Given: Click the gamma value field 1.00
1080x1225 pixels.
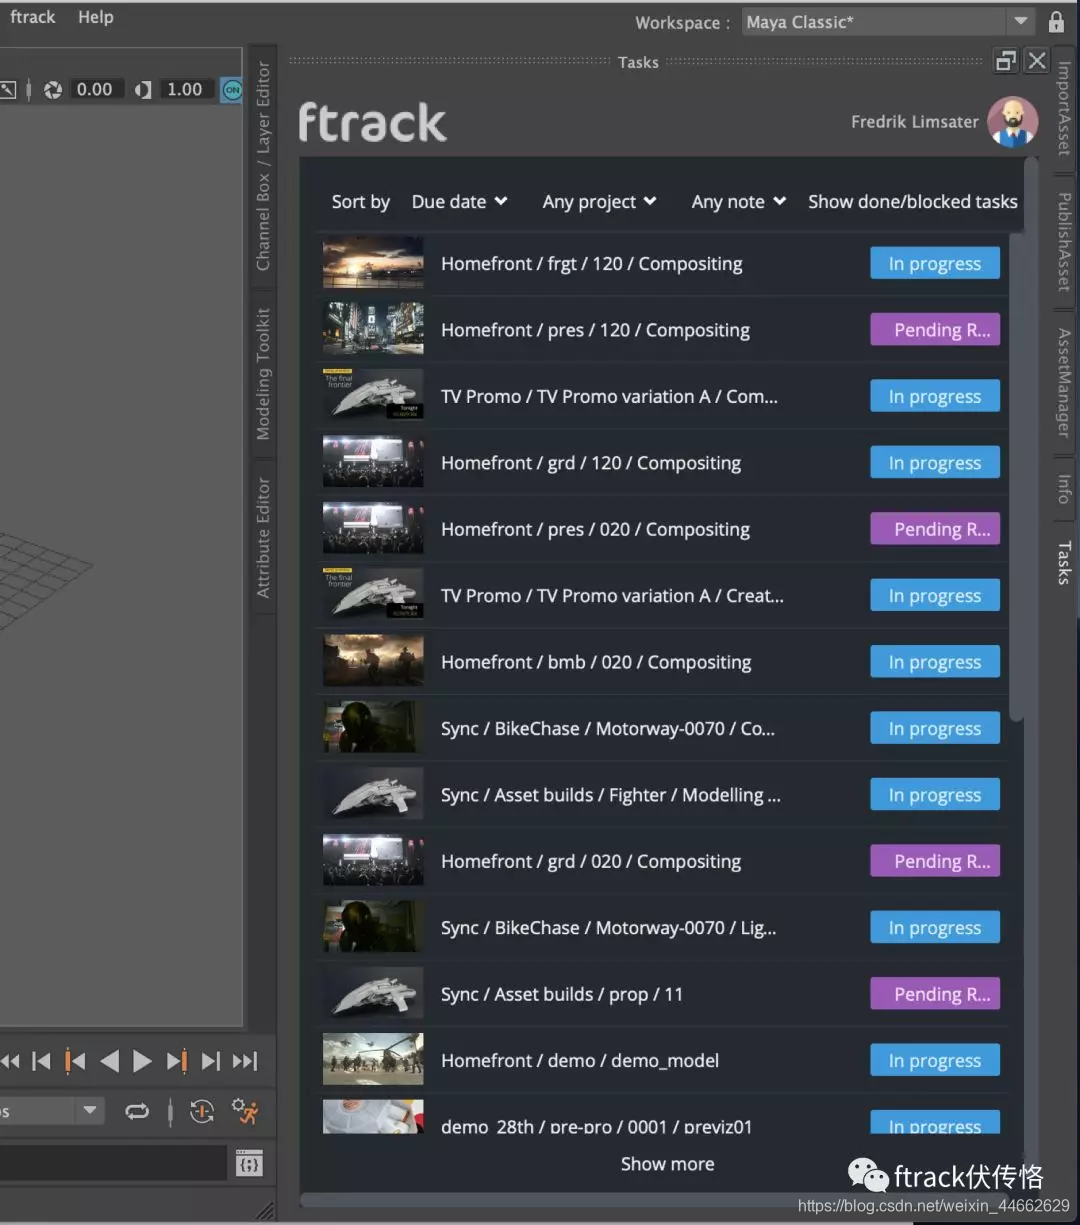Looking at the screenshot, I should click(x=185, y=90).
